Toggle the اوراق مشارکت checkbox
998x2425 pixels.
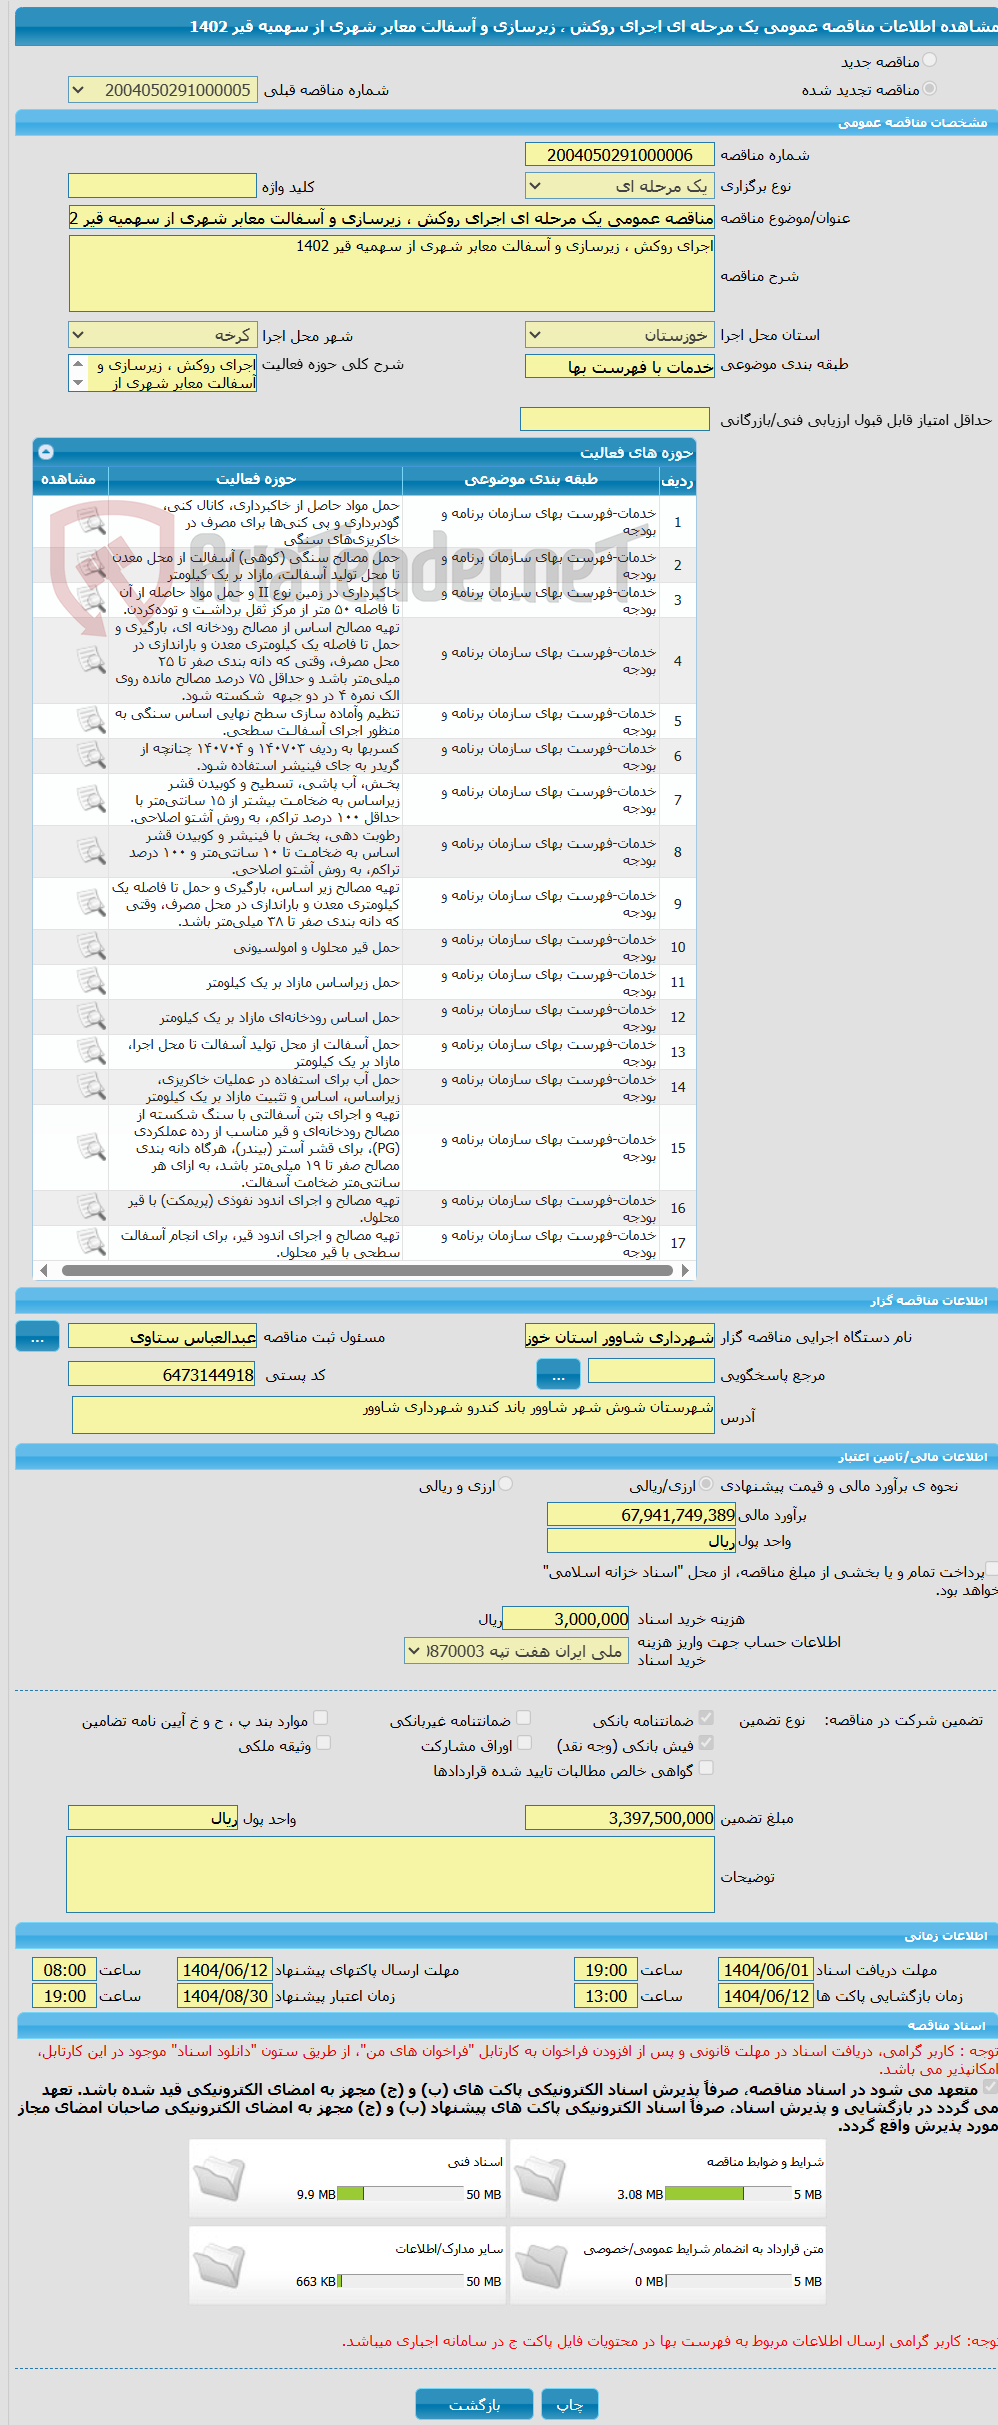point(523,1744)
